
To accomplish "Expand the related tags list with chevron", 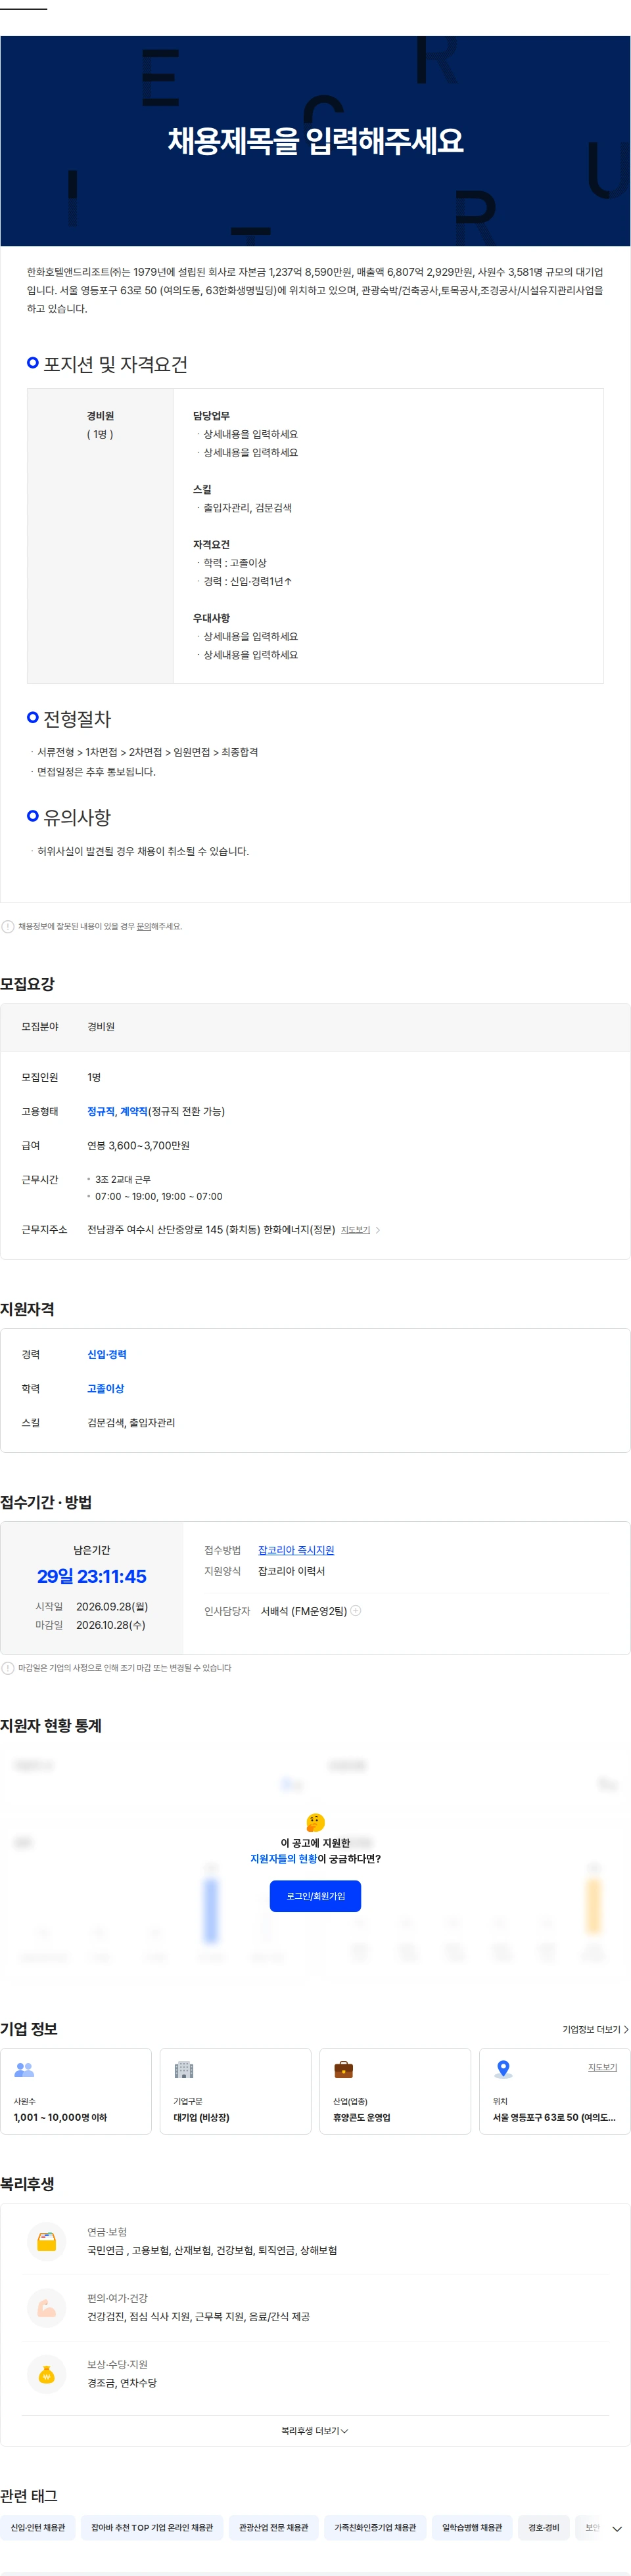I will [x=616, y=2528].
